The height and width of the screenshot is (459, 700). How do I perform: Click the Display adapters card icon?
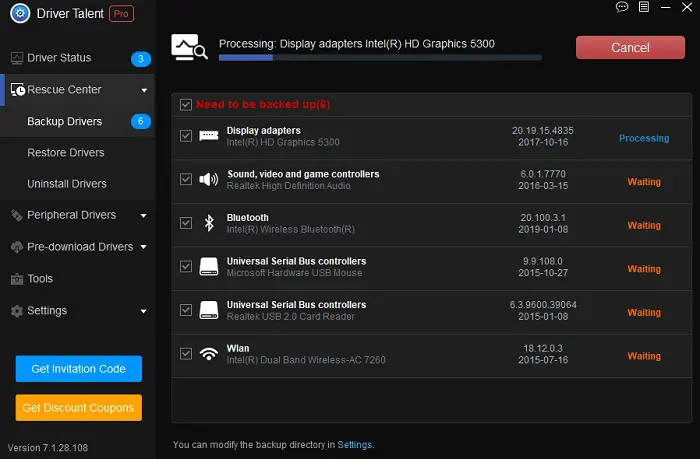208,135
